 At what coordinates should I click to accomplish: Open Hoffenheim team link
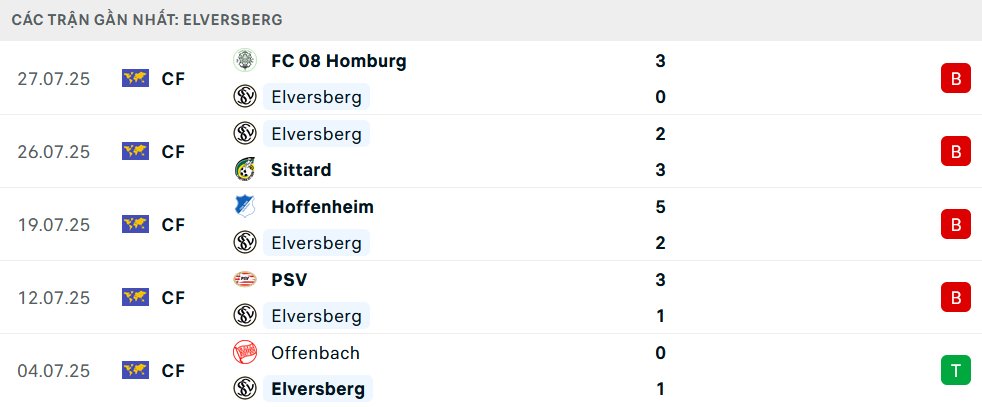click(323, 207)
